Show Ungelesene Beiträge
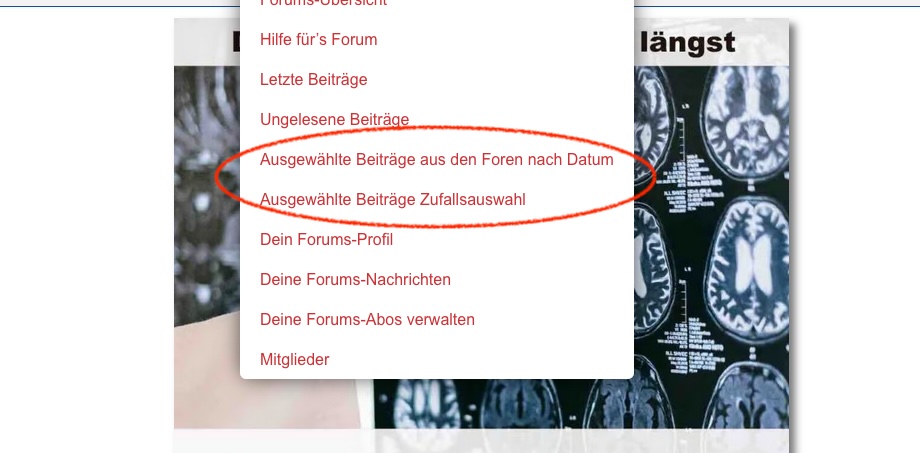Viewport: 920px width, 453px height. pyautogui.click(x=334, y=120)
